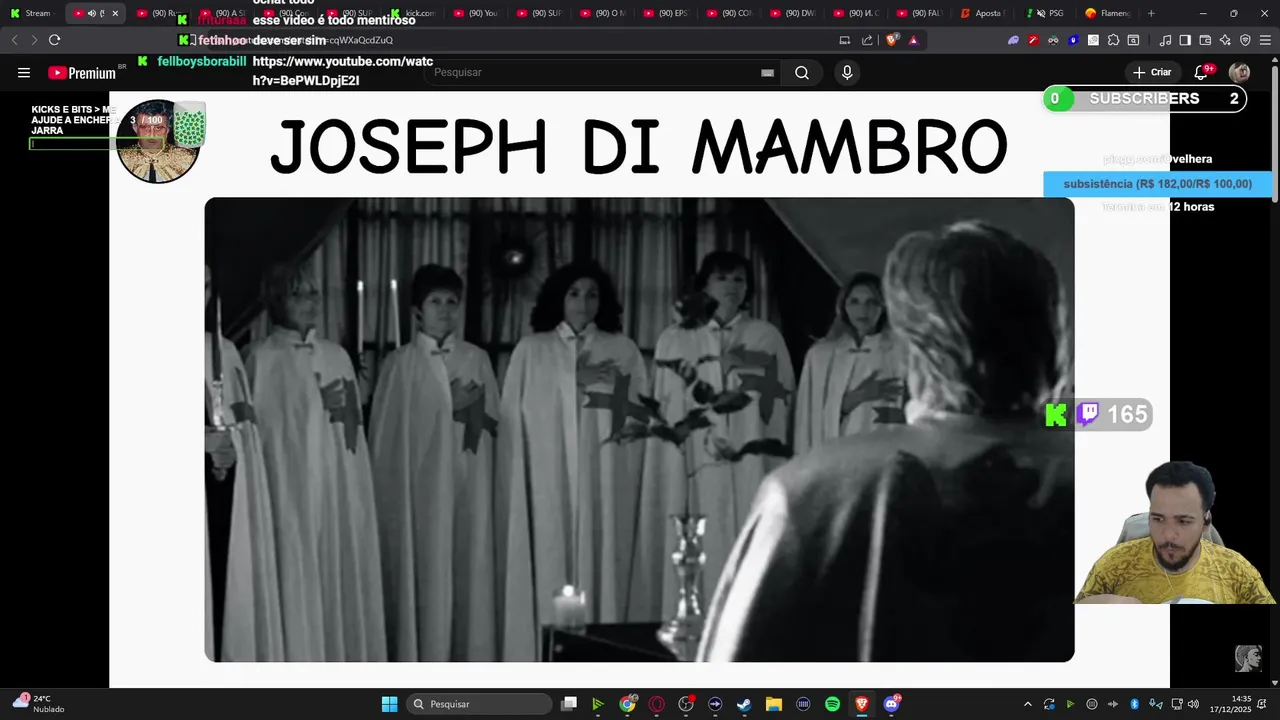Click the YouTube search magnifier button
Image resolution: width=1280 pixels, height=720 pixels.
[802, 73]
